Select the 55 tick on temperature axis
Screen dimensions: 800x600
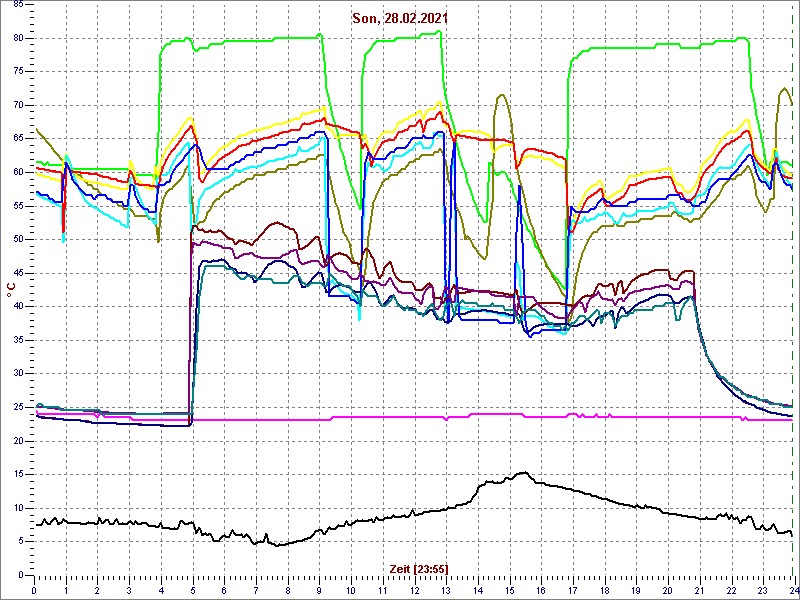[x=18, y=206]
